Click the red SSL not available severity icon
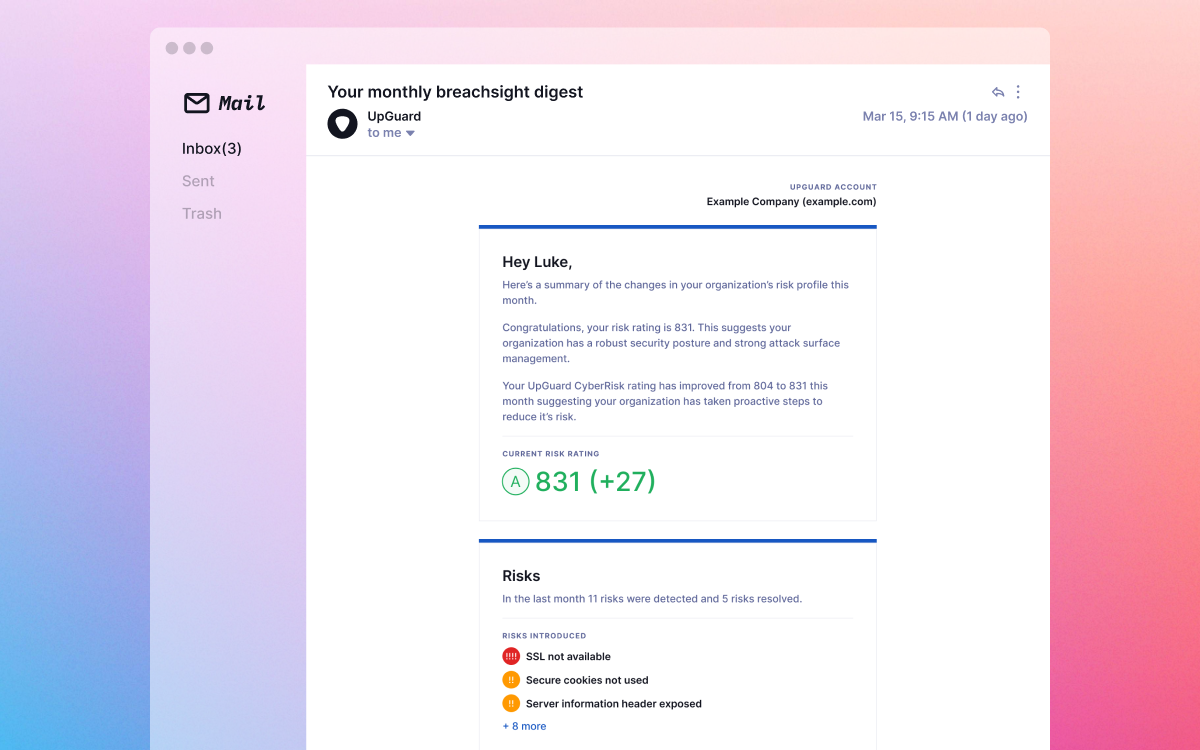This screenshot has width=1200, height=750. pyautogui.click(x=511, y=656)
